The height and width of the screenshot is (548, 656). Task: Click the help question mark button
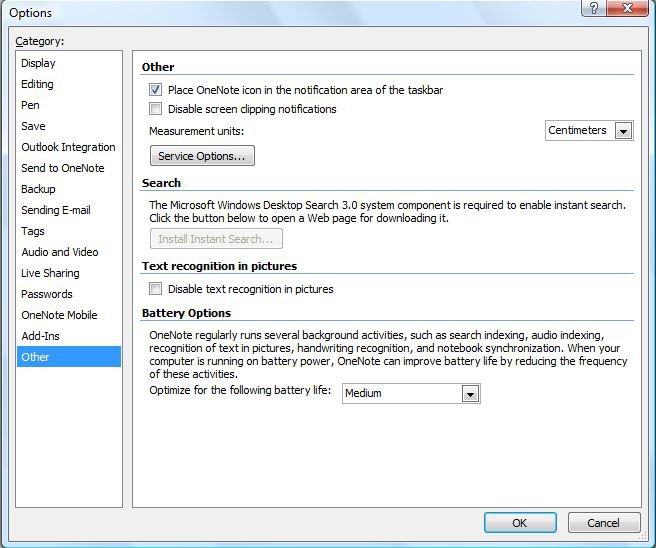point(594,8)
